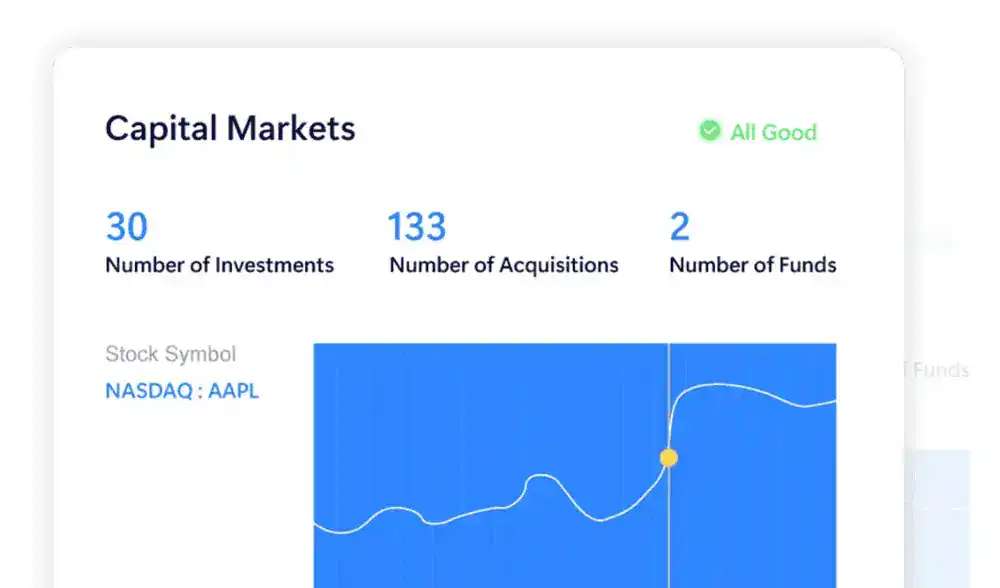
Task: Click the right end of the stock line
Action: pyautogui.click(x=834, y=401)
